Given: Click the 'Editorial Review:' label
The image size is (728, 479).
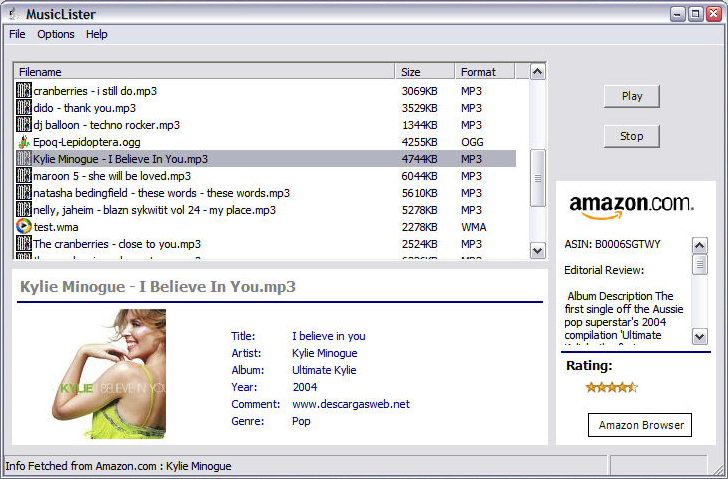Looking at the screenshot, I should click(x=604, y=270).
